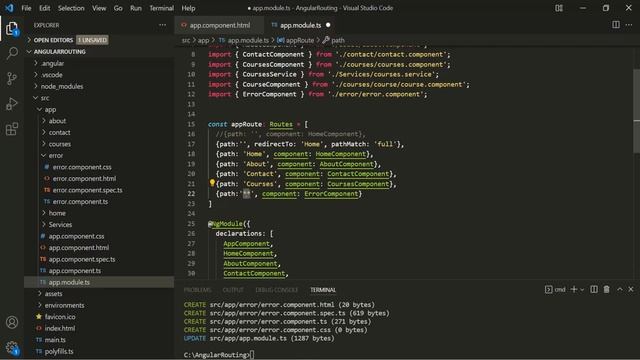Open the Manage gear icon
This screenshot has width=640, height=360.
tap(12, 348)
